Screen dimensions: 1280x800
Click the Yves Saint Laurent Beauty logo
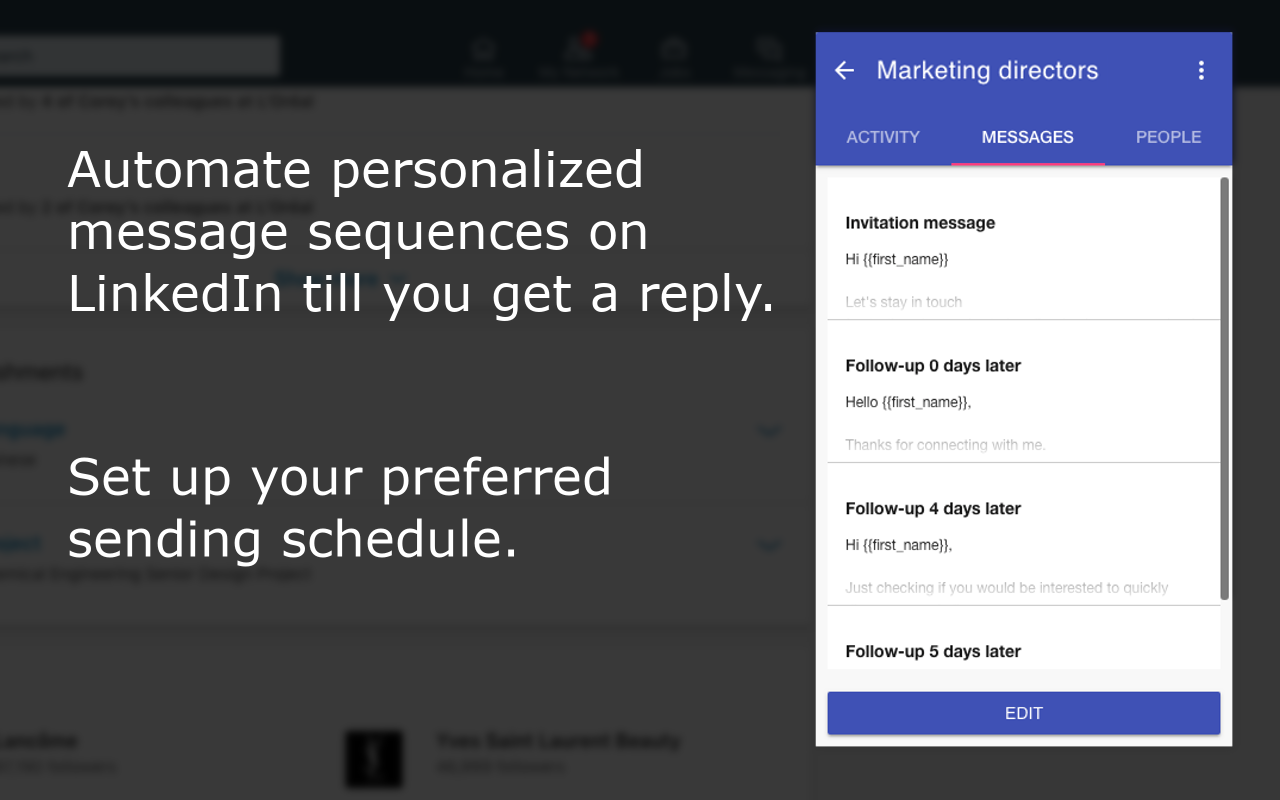pos(374,758)
